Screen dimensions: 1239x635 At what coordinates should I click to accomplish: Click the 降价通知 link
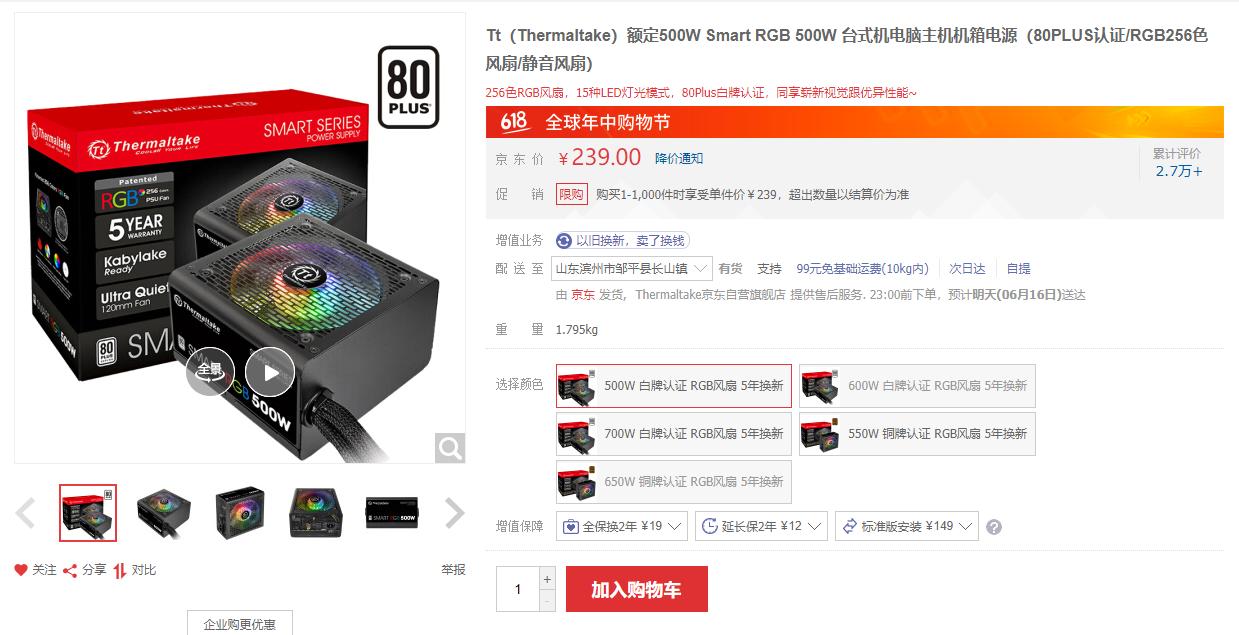click(x=679, y=158)
